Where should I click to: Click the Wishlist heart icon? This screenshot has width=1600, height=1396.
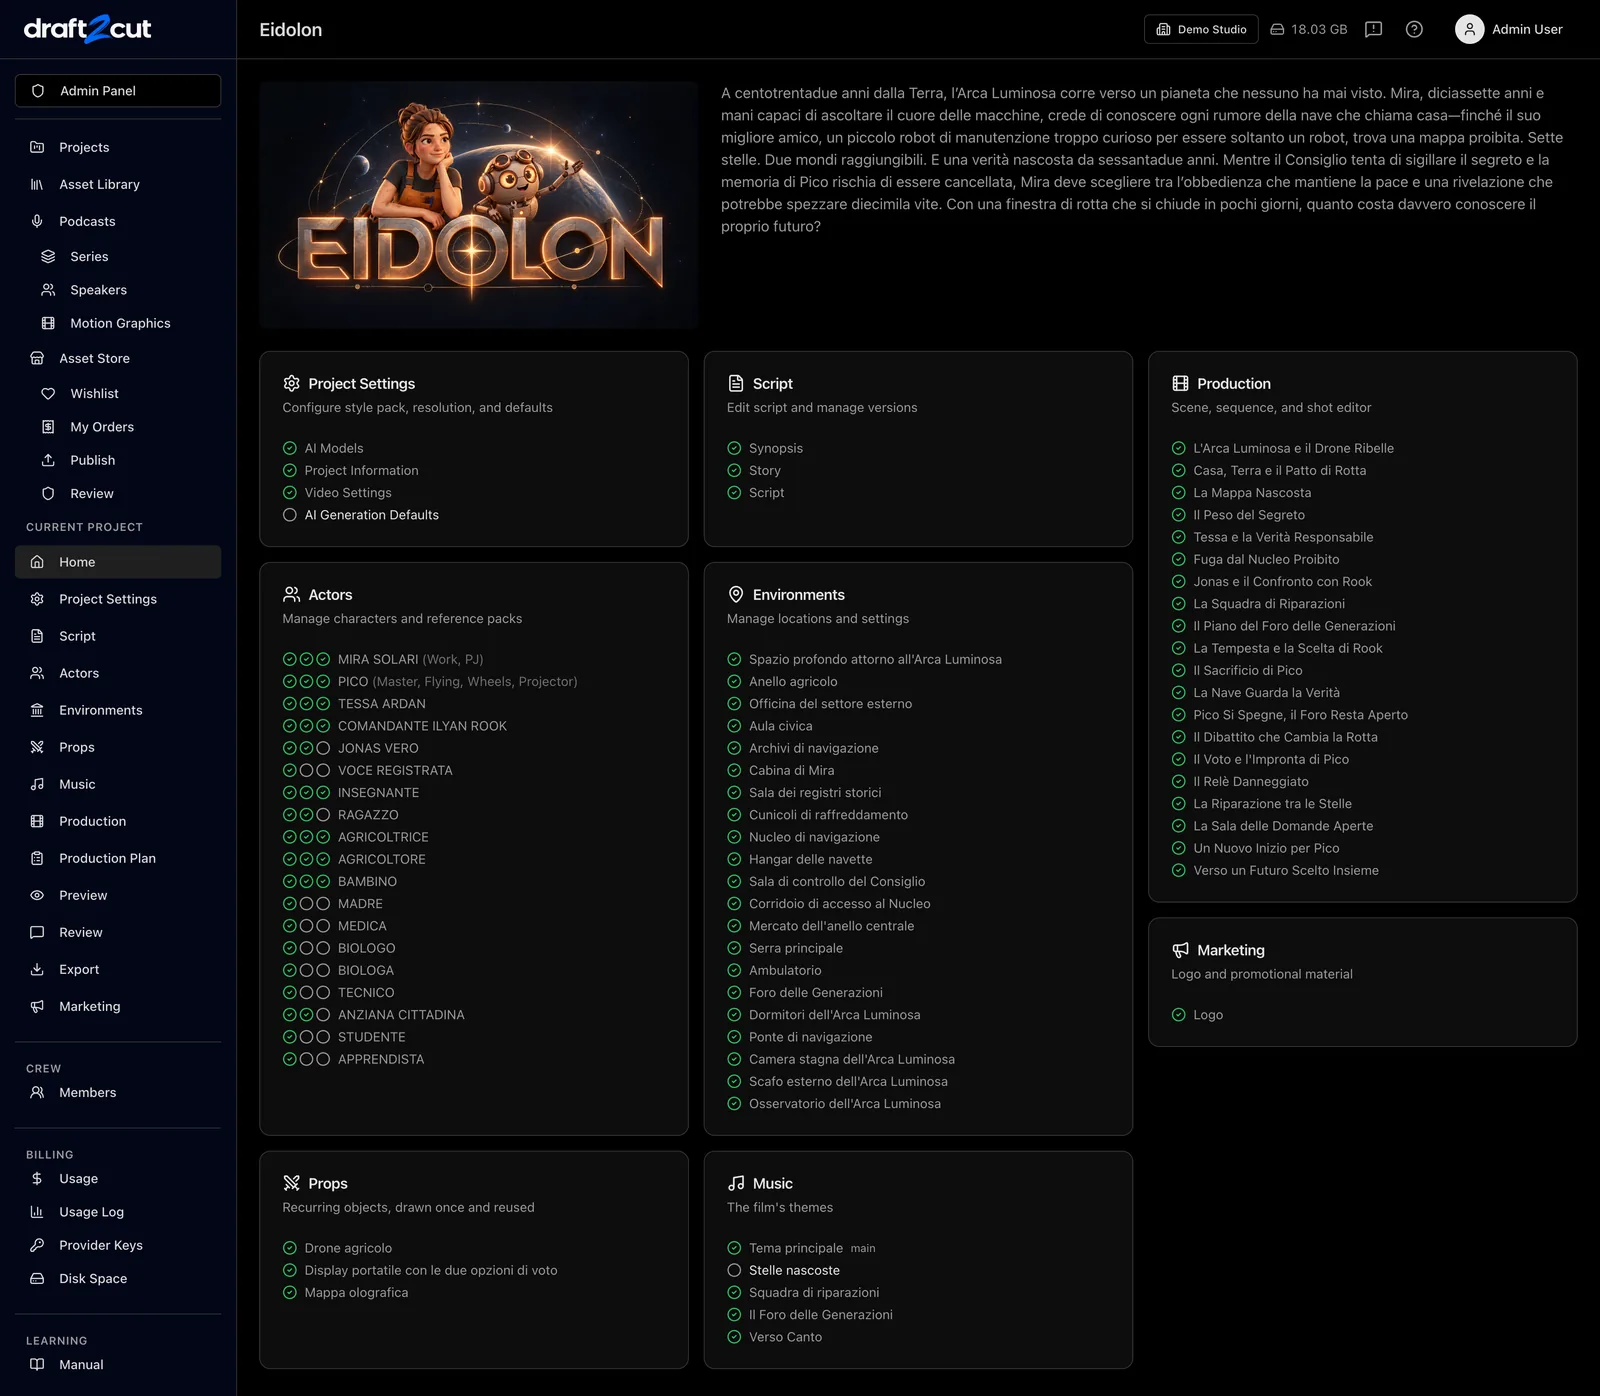(x=48, y=394)
